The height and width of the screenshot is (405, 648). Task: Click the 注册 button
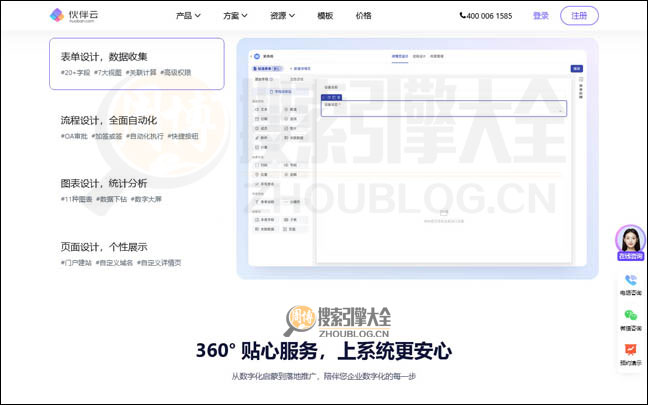tap(579, 16)
